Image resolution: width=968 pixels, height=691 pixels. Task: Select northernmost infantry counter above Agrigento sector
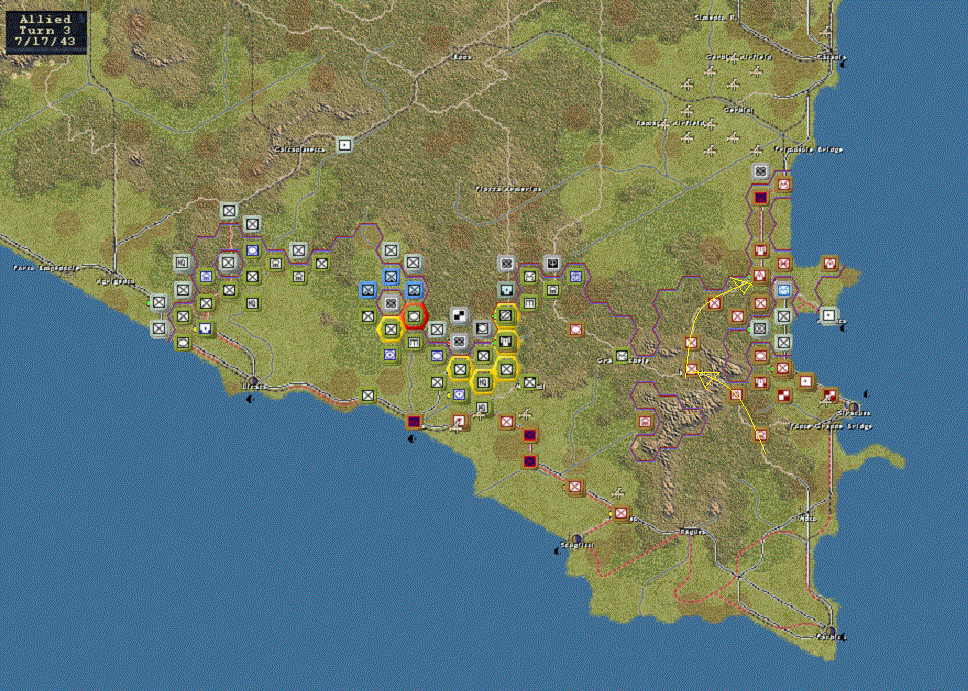229,211
